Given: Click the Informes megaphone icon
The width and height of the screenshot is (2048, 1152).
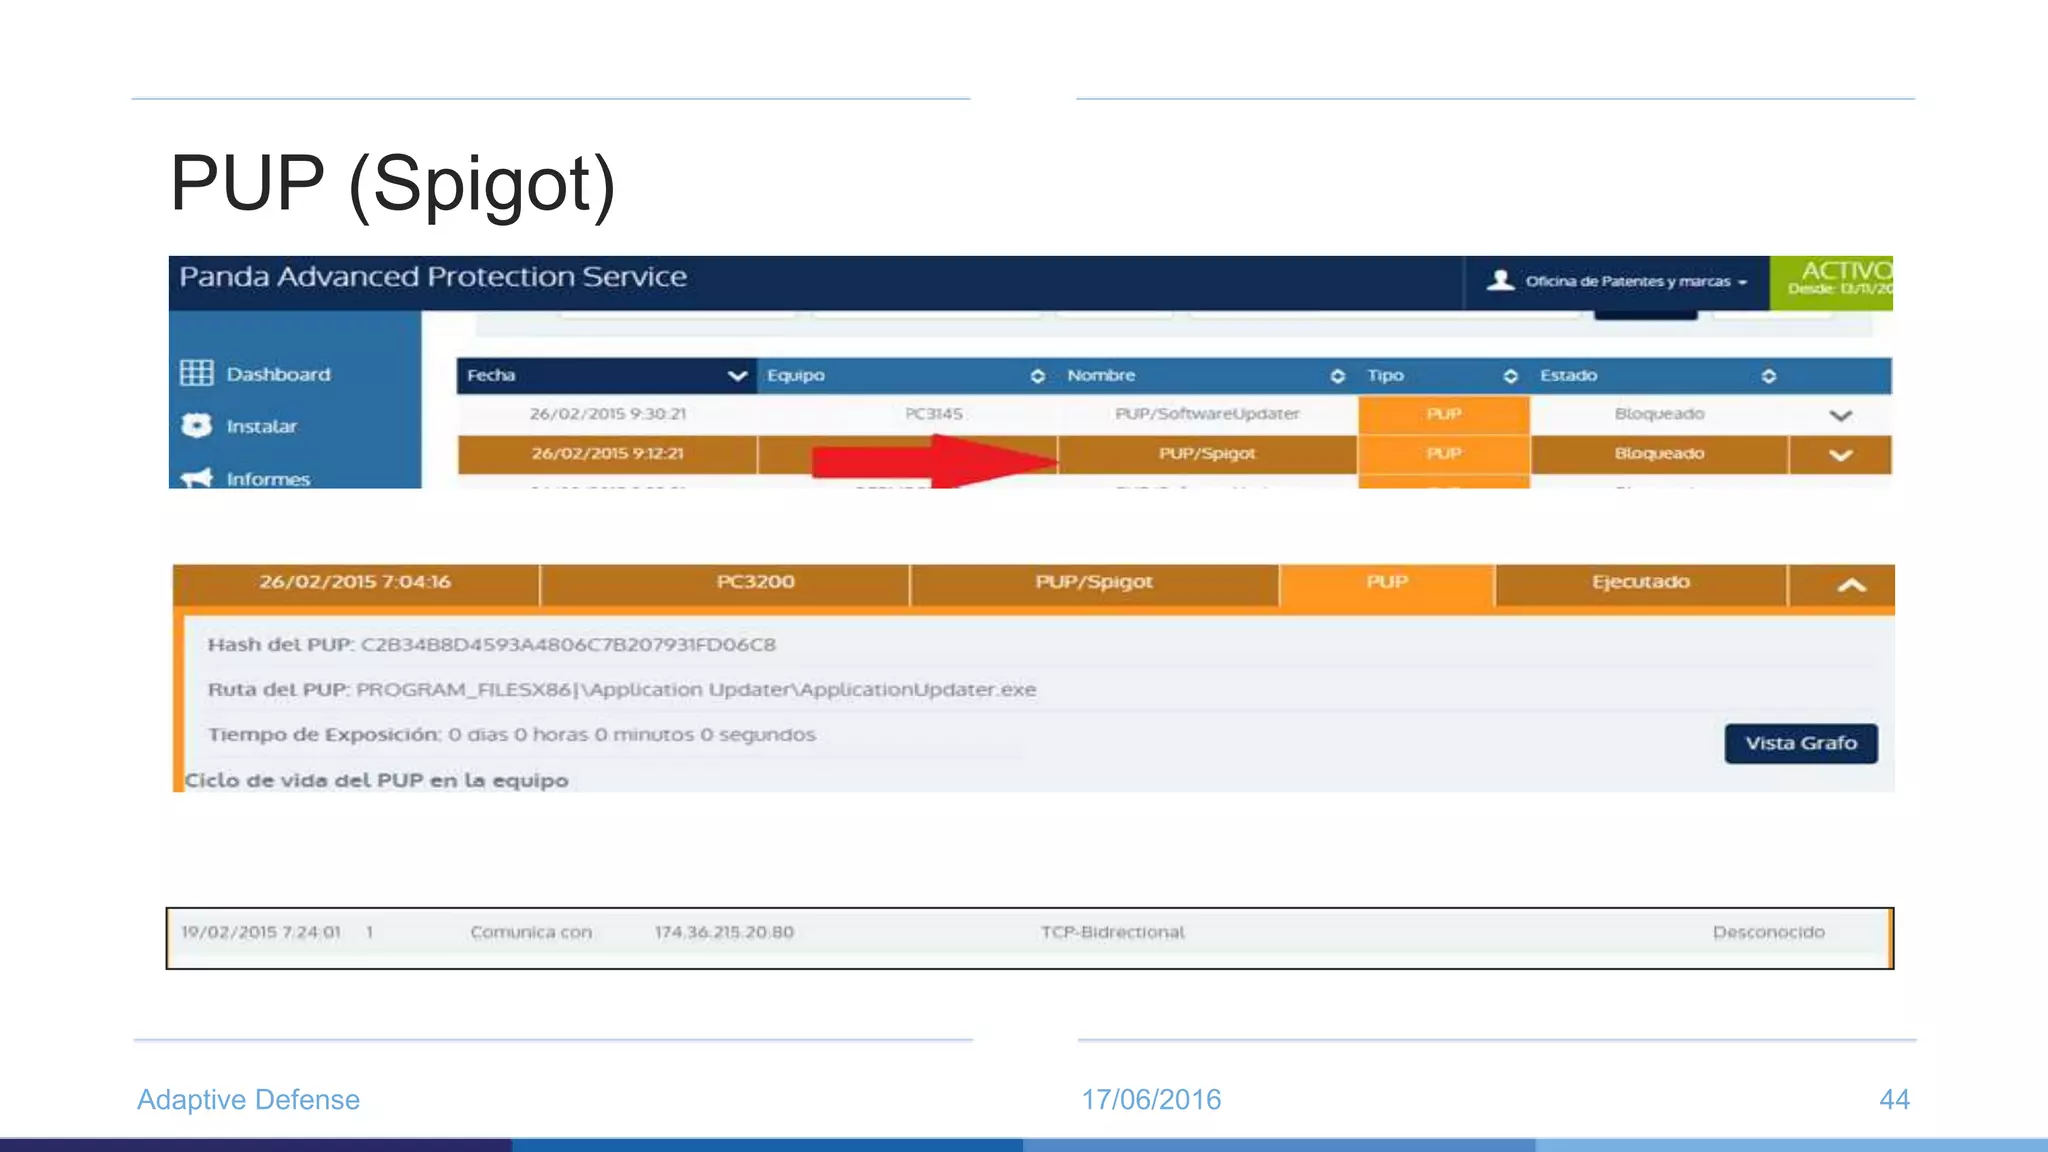Looking at the screenshot, I should tap(196, 478).
